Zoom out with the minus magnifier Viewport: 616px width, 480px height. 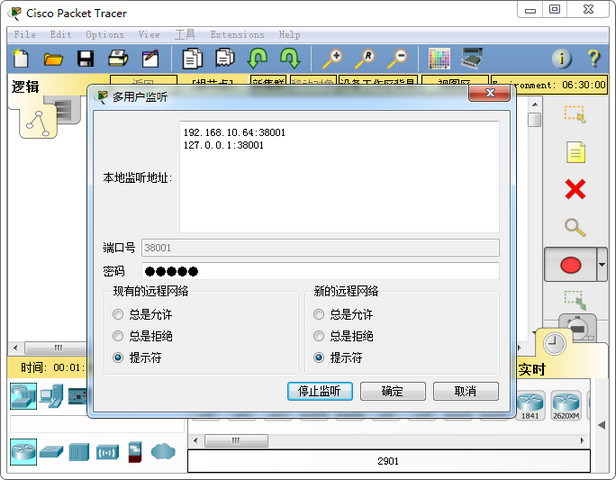coord(397,59)
